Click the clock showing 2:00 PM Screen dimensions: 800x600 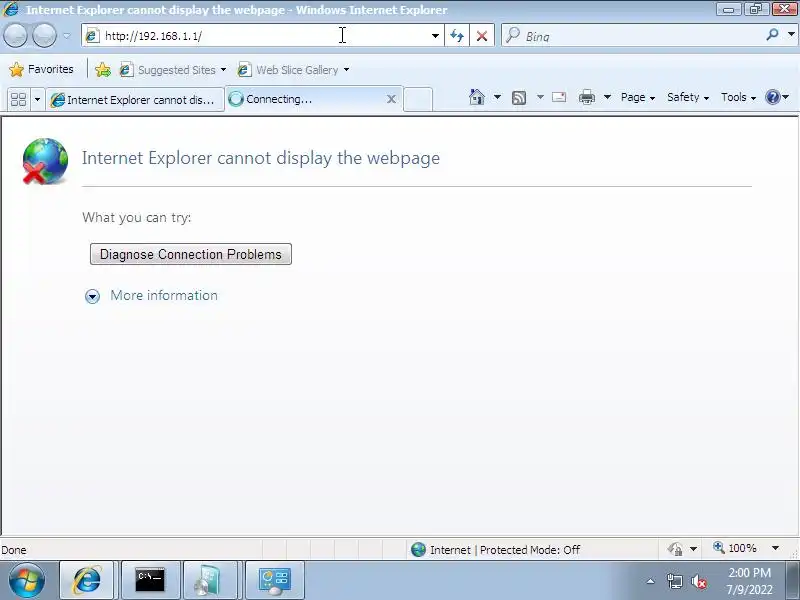(x=749, y=581)
